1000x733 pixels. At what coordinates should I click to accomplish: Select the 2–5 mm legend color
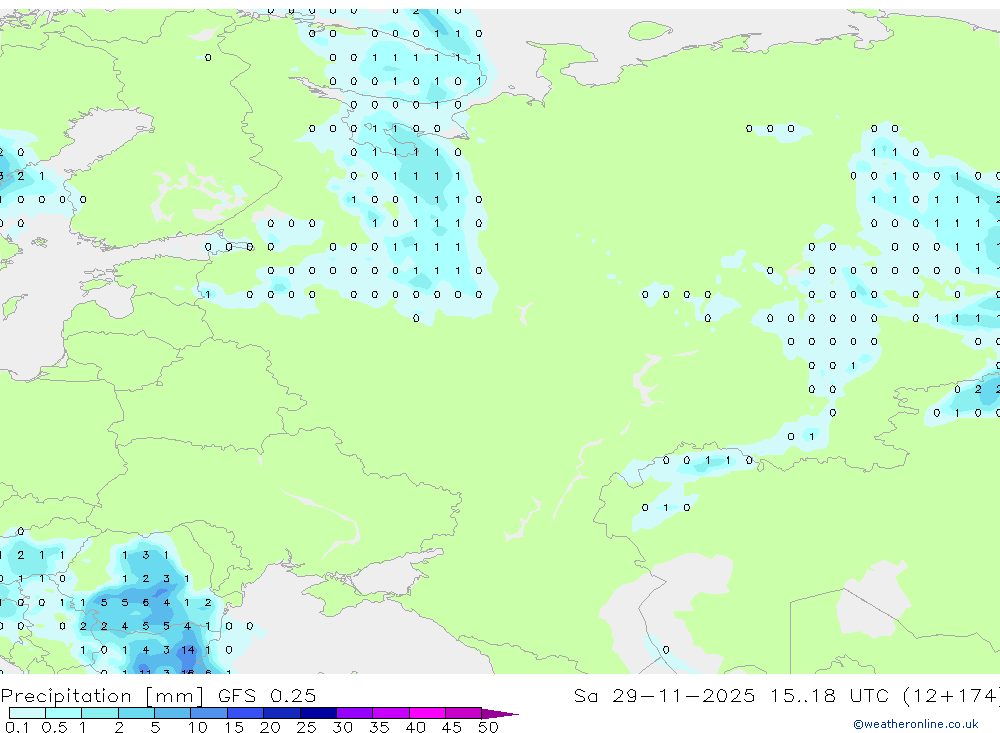(x=136, y=713)
